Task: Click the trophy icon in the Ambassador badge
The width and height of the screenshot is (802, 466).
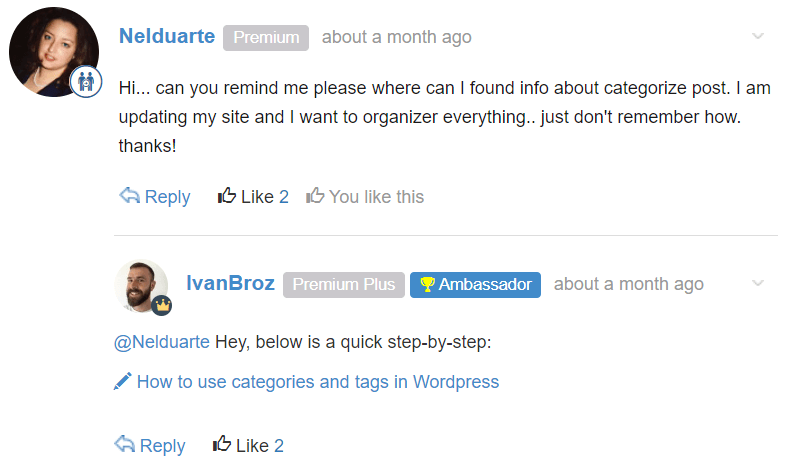Action: click(427, 284)
